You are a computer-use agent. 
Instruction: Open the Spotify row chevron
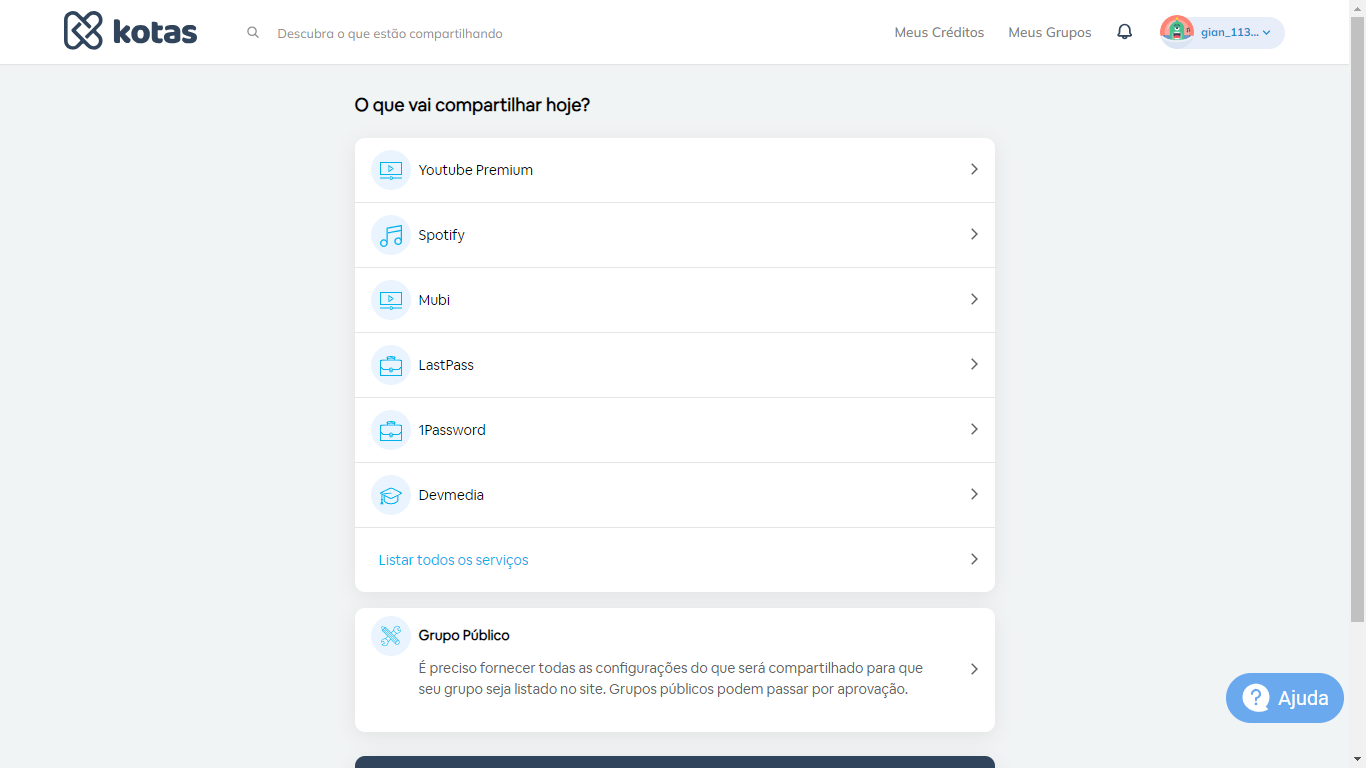pos(974,234)
